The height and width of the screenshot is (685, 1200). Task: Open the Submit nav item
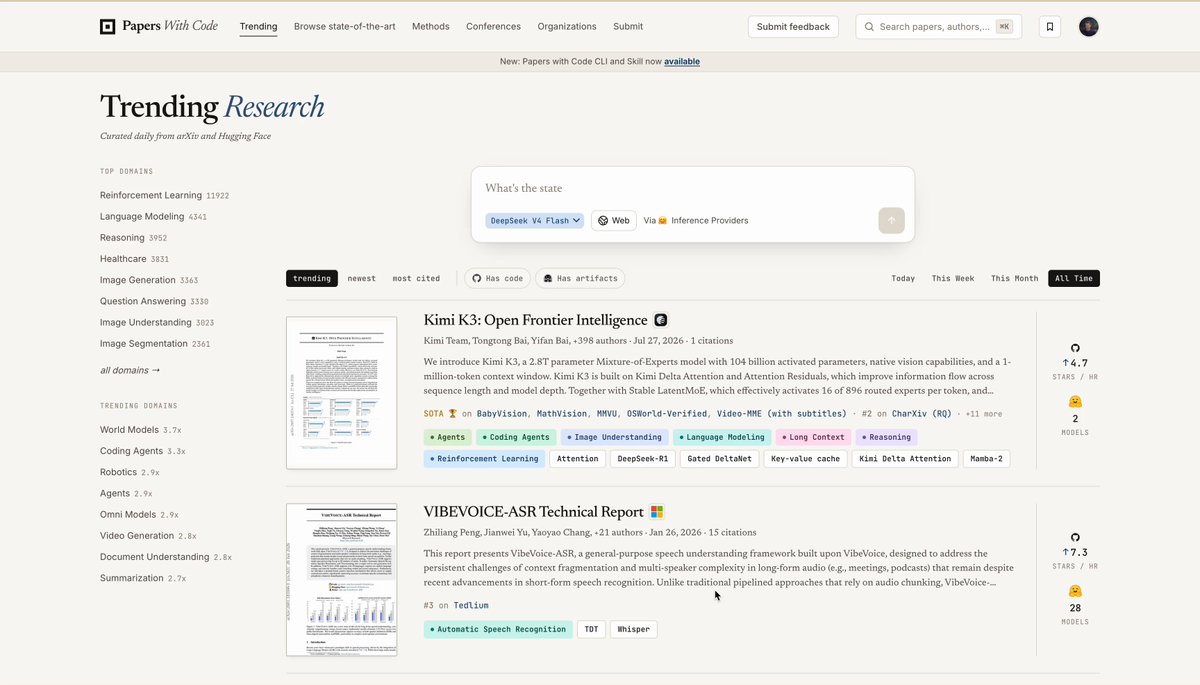point(628,26)
